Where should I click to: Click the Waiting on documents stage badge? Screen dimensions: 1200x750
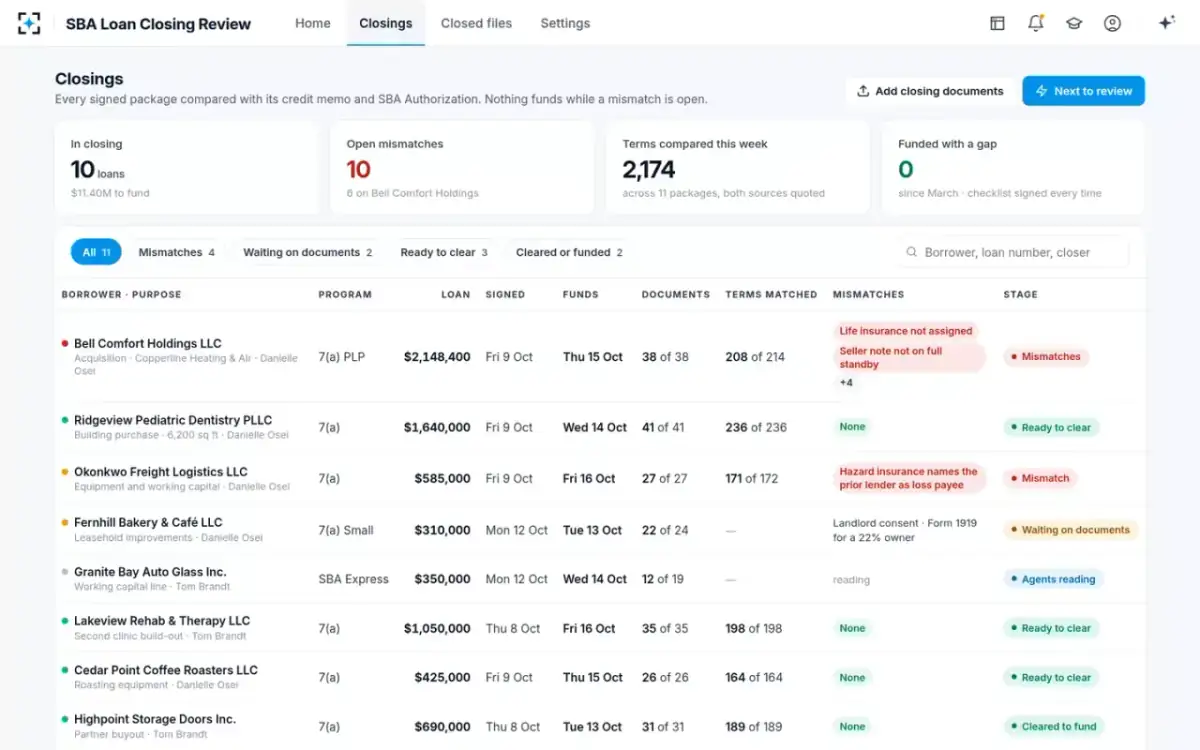1070,530
